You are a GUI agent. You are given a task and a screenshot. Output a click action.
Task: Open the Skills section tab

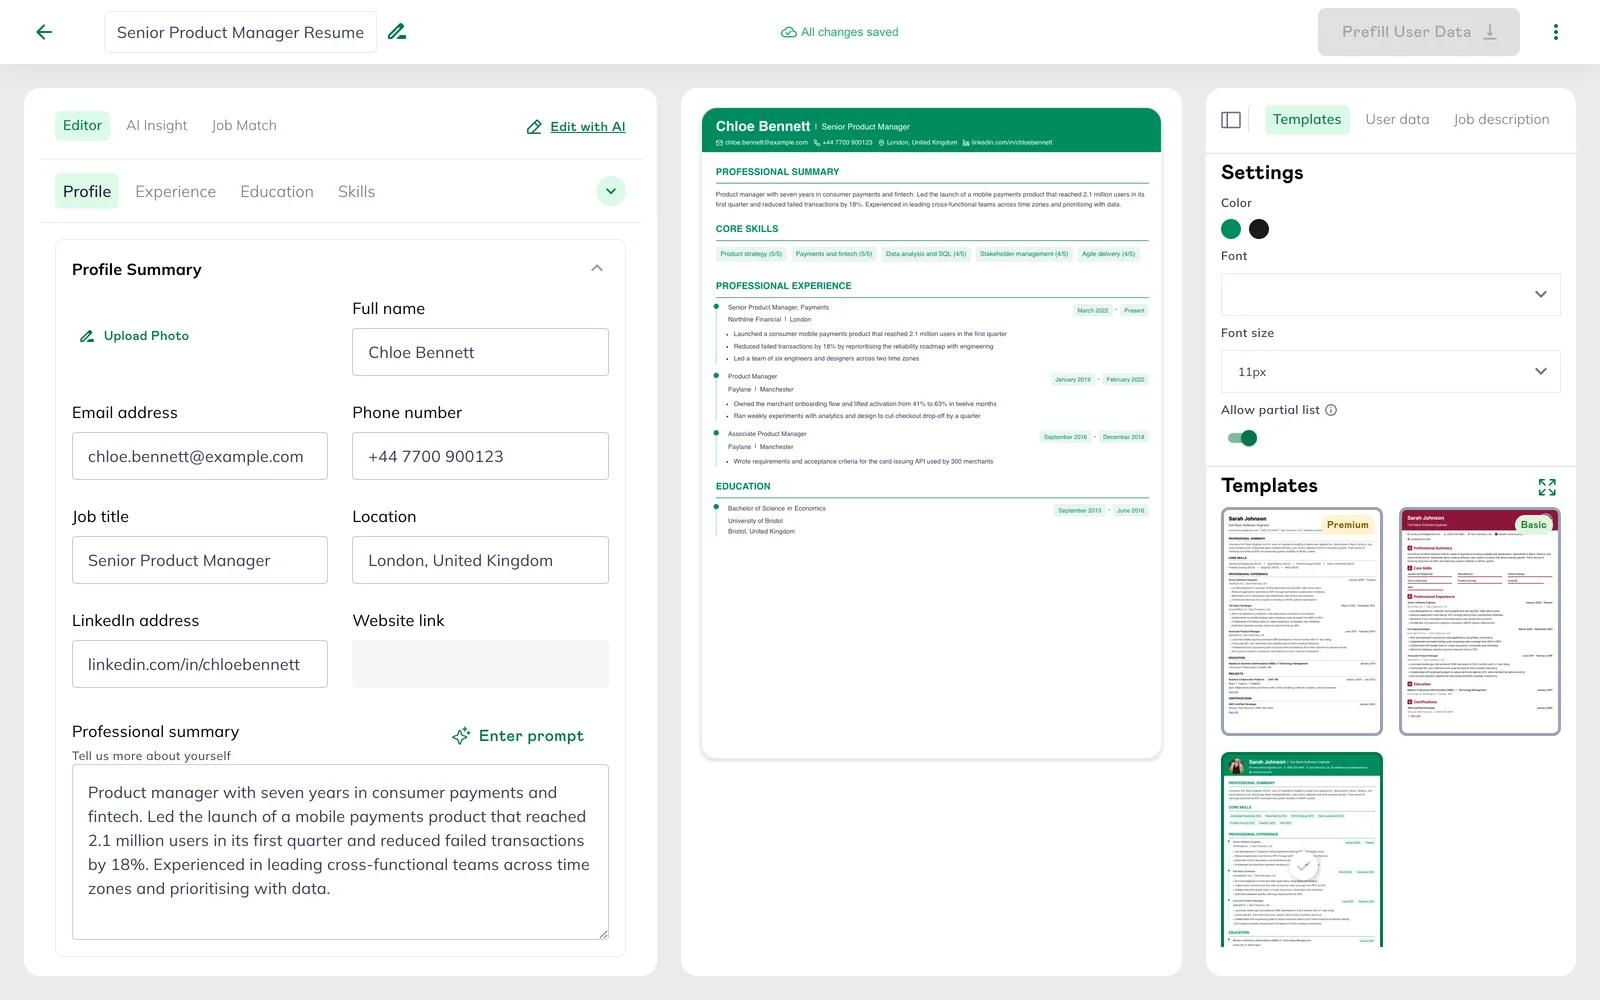356,191
